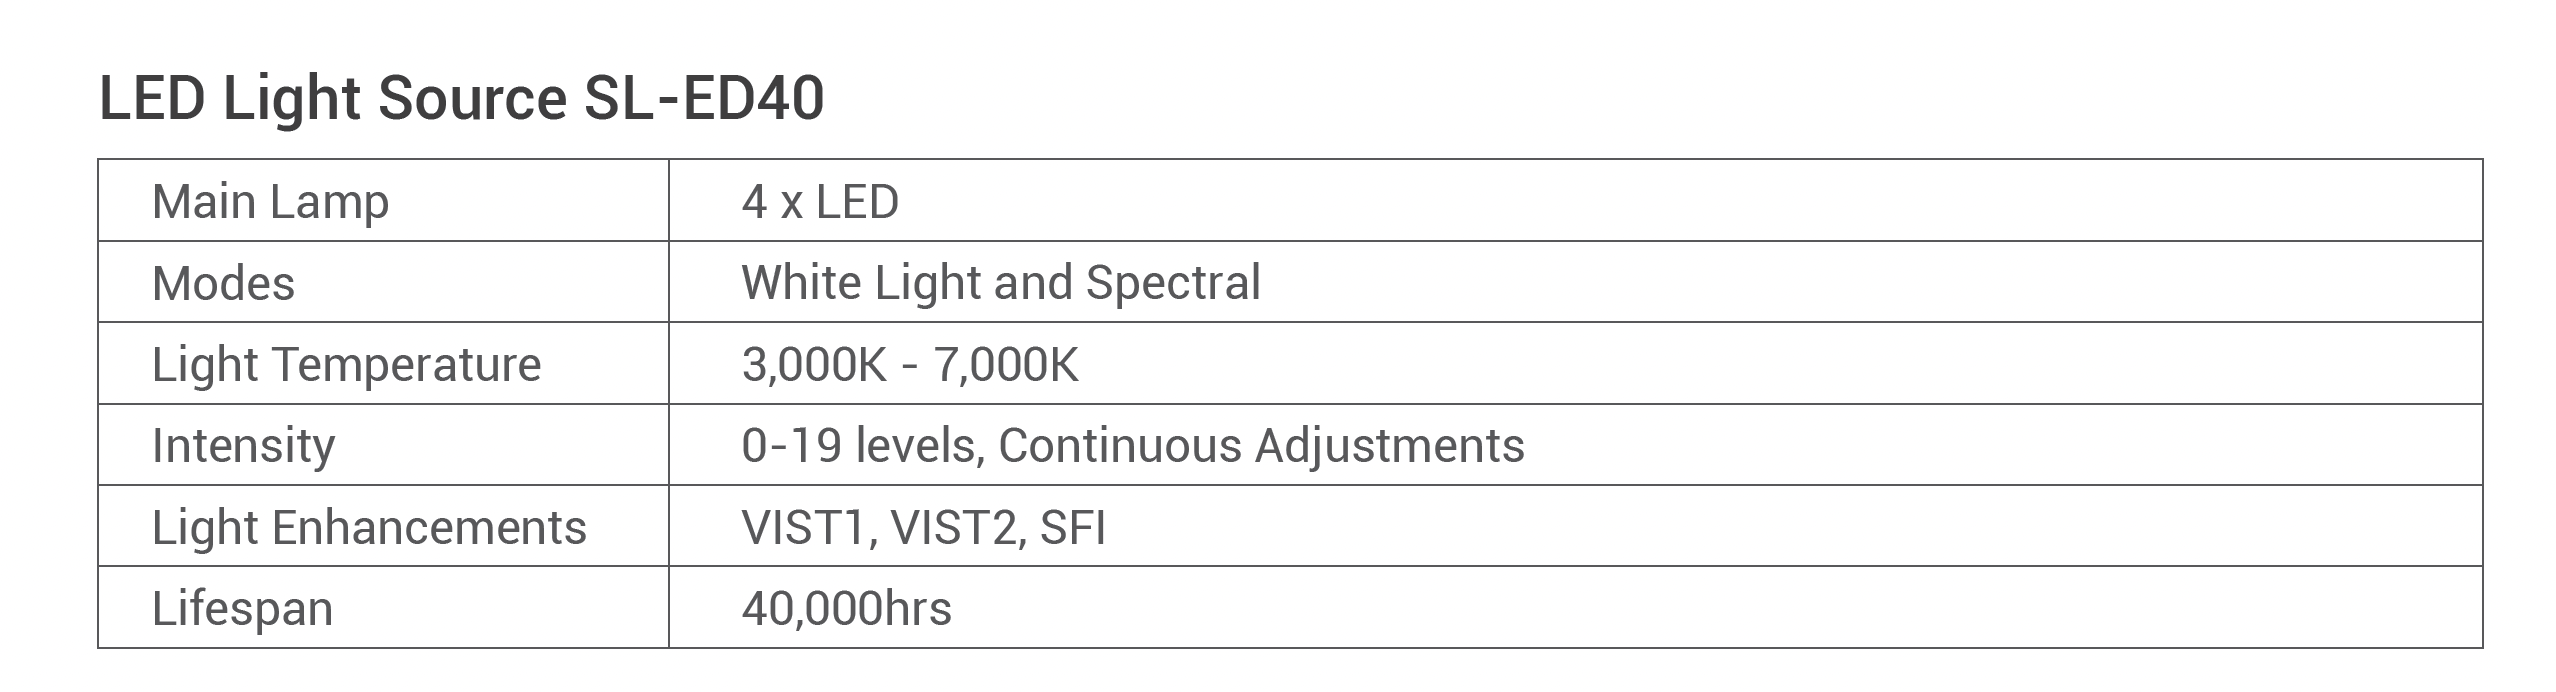Select the '0-19 levels' intensity text
The width and height of the screenshot is (2556, 692).
[x=858, y=446]
